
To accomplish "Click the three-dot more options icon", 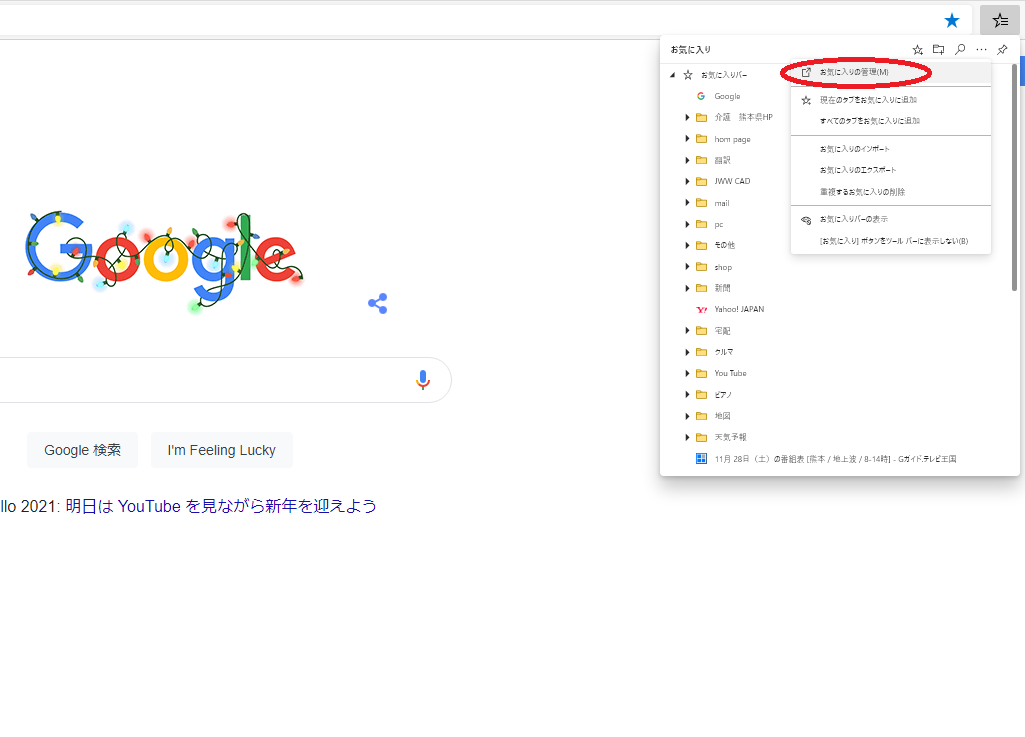I will point(981,49).
